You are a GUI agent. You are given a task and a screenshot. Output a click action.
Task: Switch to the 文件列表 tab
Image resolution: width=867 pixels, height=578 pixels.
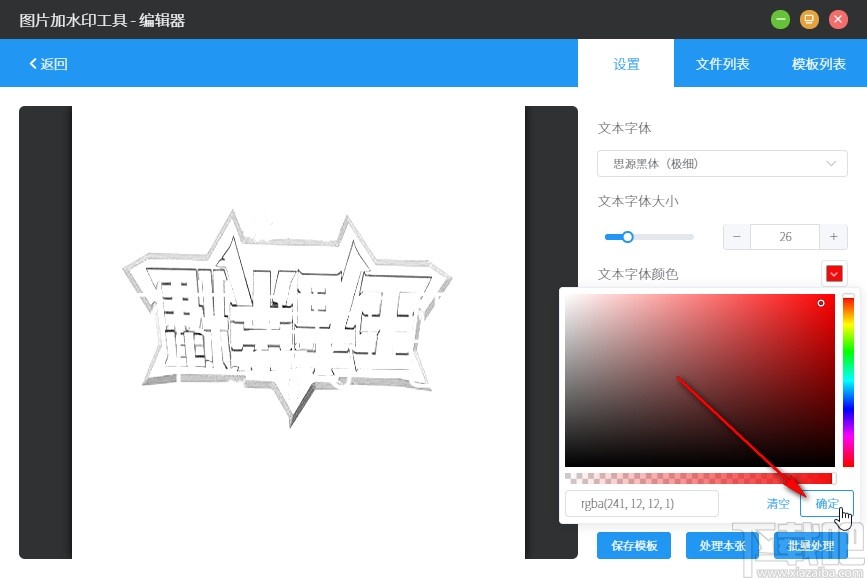point(722,63)
